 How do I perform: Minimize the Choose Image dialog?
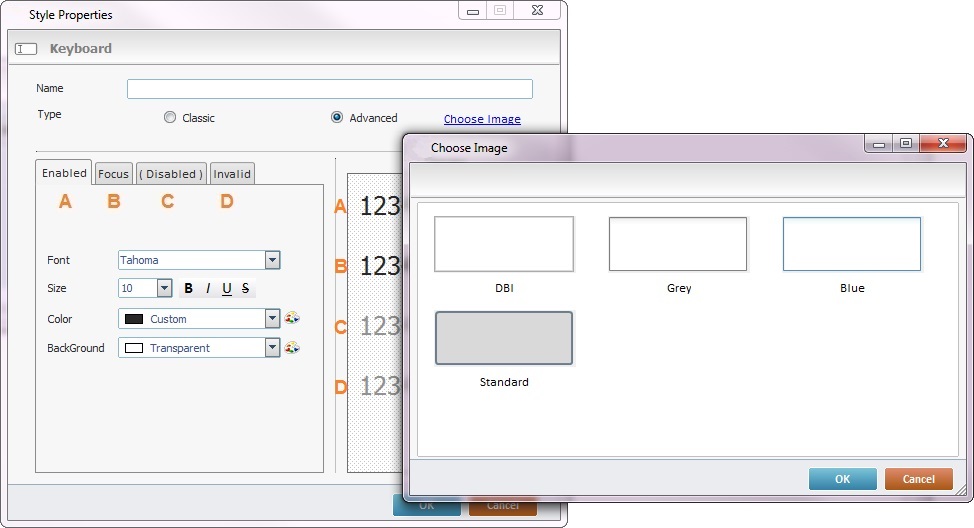point(879,143)
